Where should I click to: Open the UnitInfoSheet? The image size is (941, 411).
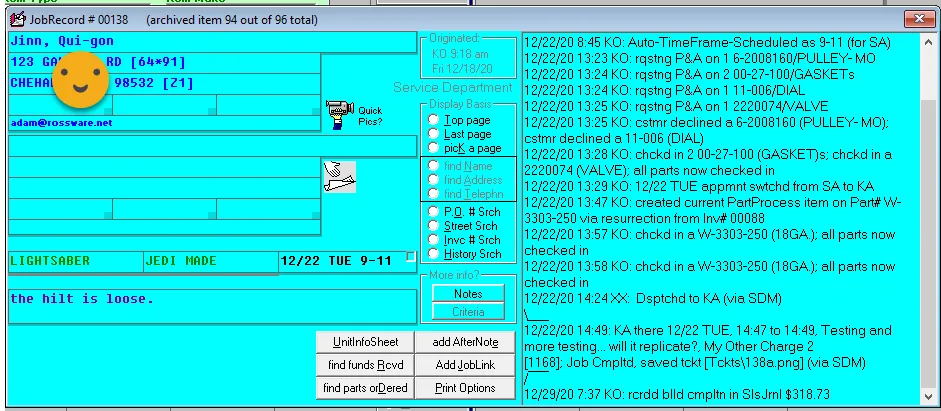(x=365, y=342)
